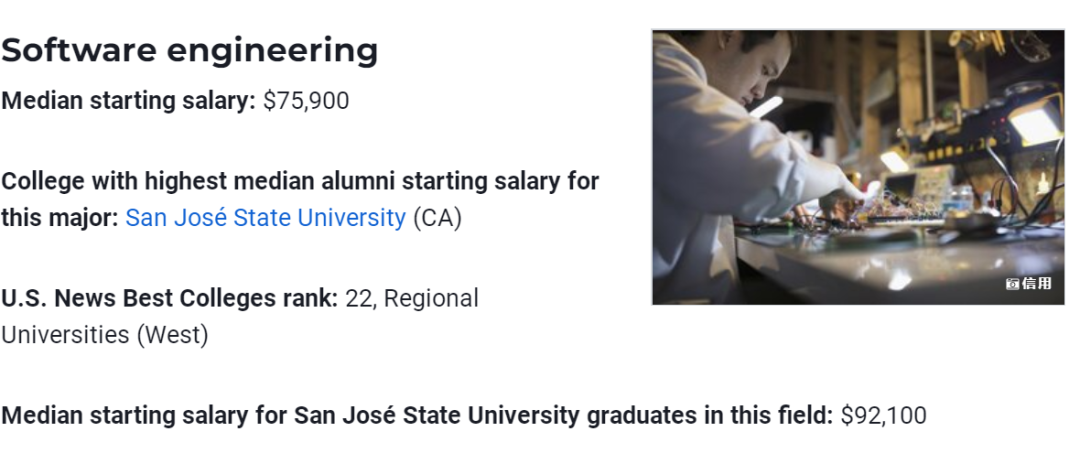Click the bold "this major:" text
The width and height of the screenshot is (1080, 453).
[x=60, y=218]
